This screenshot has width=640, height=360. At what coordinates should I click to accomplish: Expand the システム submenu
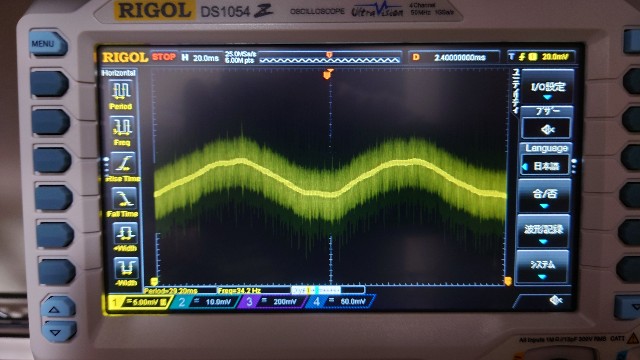click(x=542, y=268)
